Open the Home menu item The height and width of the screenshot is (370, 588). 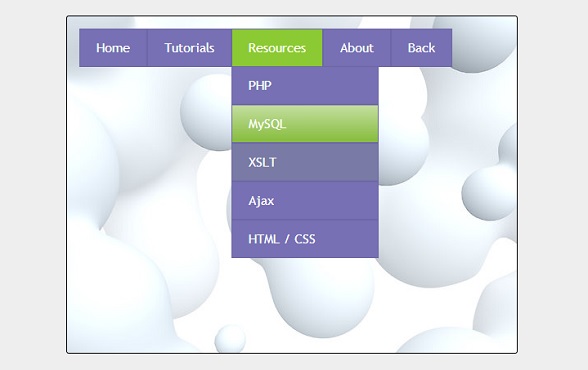[113, 48]
